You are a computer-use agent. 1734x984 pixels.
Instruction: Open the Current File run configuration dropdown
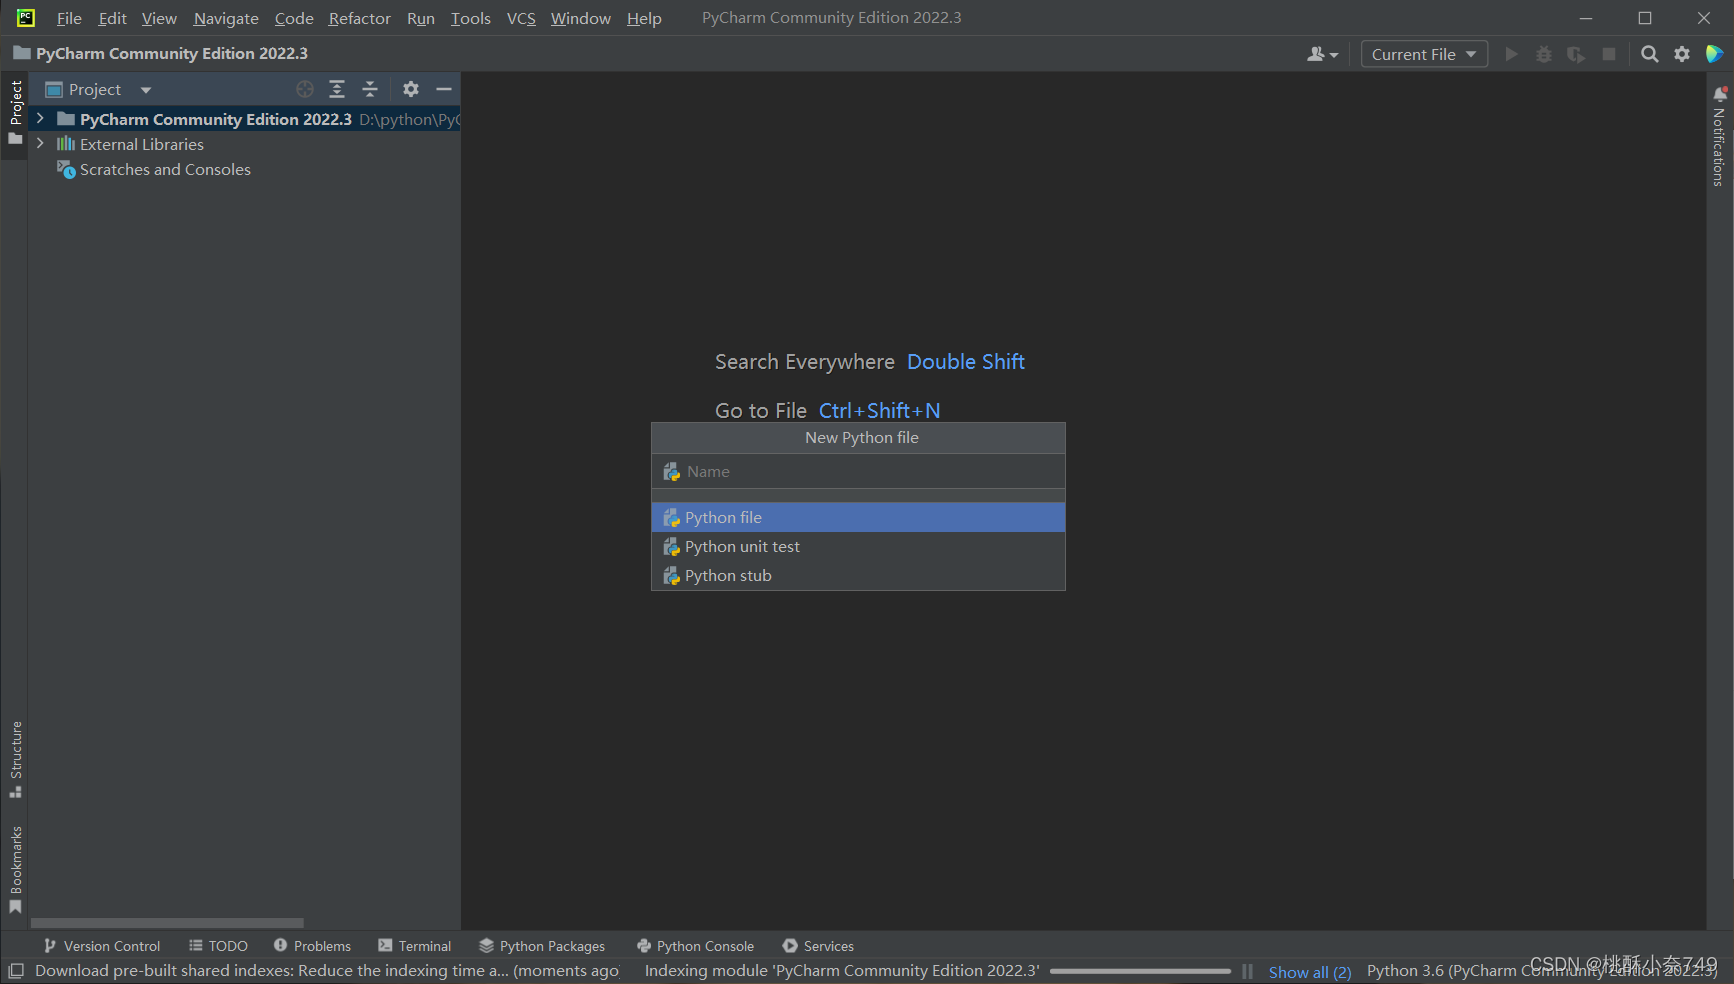1424,54
